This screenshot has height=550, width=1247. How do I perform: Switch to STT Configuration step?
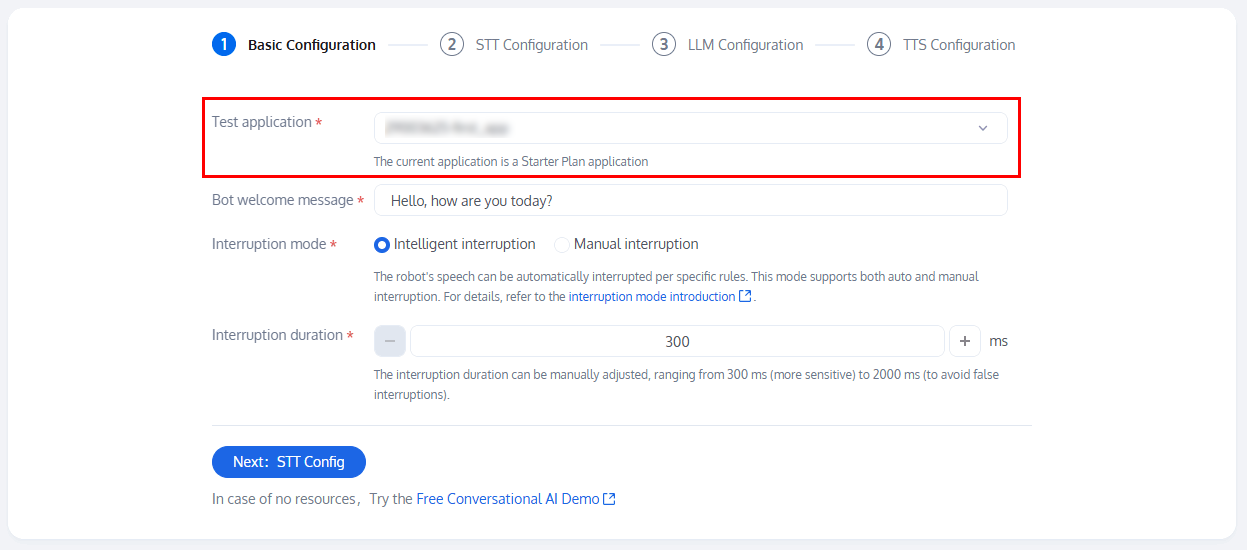(x=531, y=45)
